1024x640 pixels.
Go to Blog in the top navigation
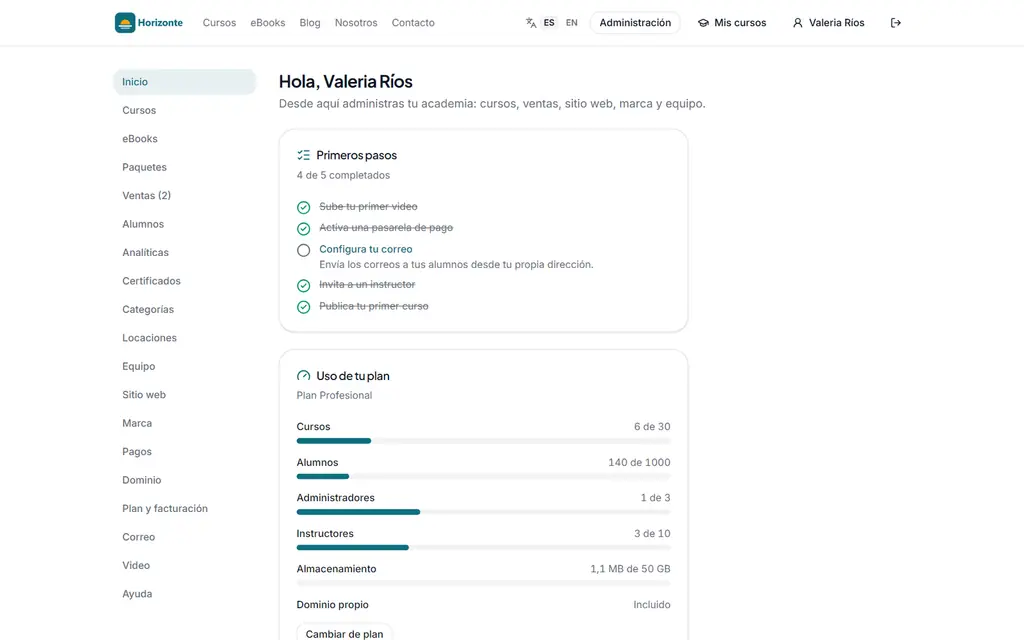[x=310, y=23]
